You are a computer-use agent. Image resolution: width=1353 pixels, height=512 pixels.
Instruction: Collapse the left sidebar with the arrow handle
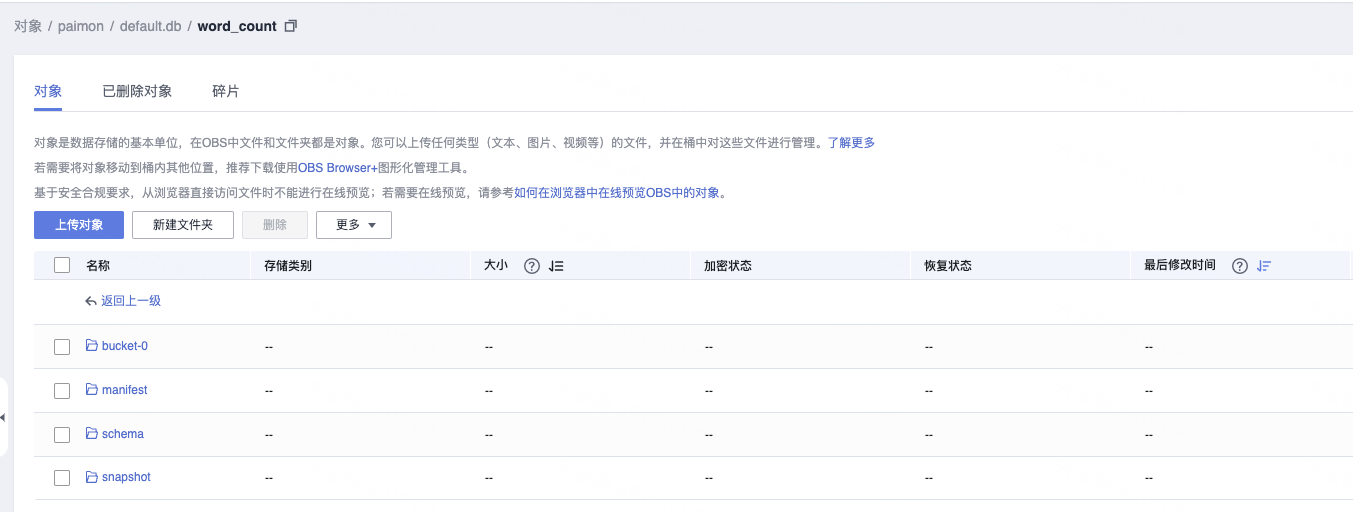click(3, 417)
